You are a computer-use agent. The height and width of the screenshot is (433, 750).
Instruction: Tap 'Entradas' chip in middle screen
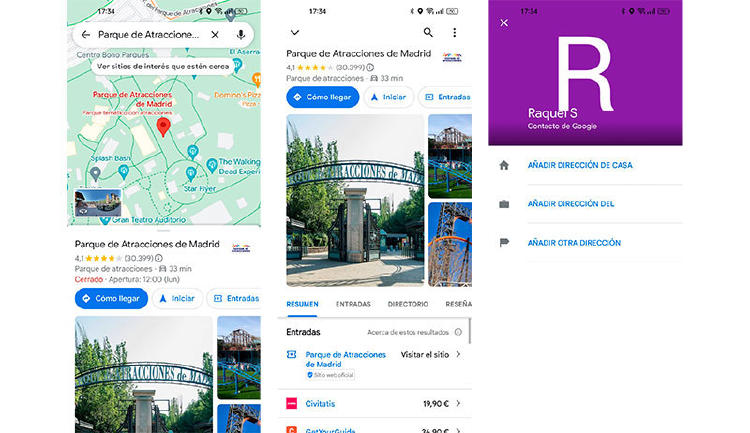(446, 97)
